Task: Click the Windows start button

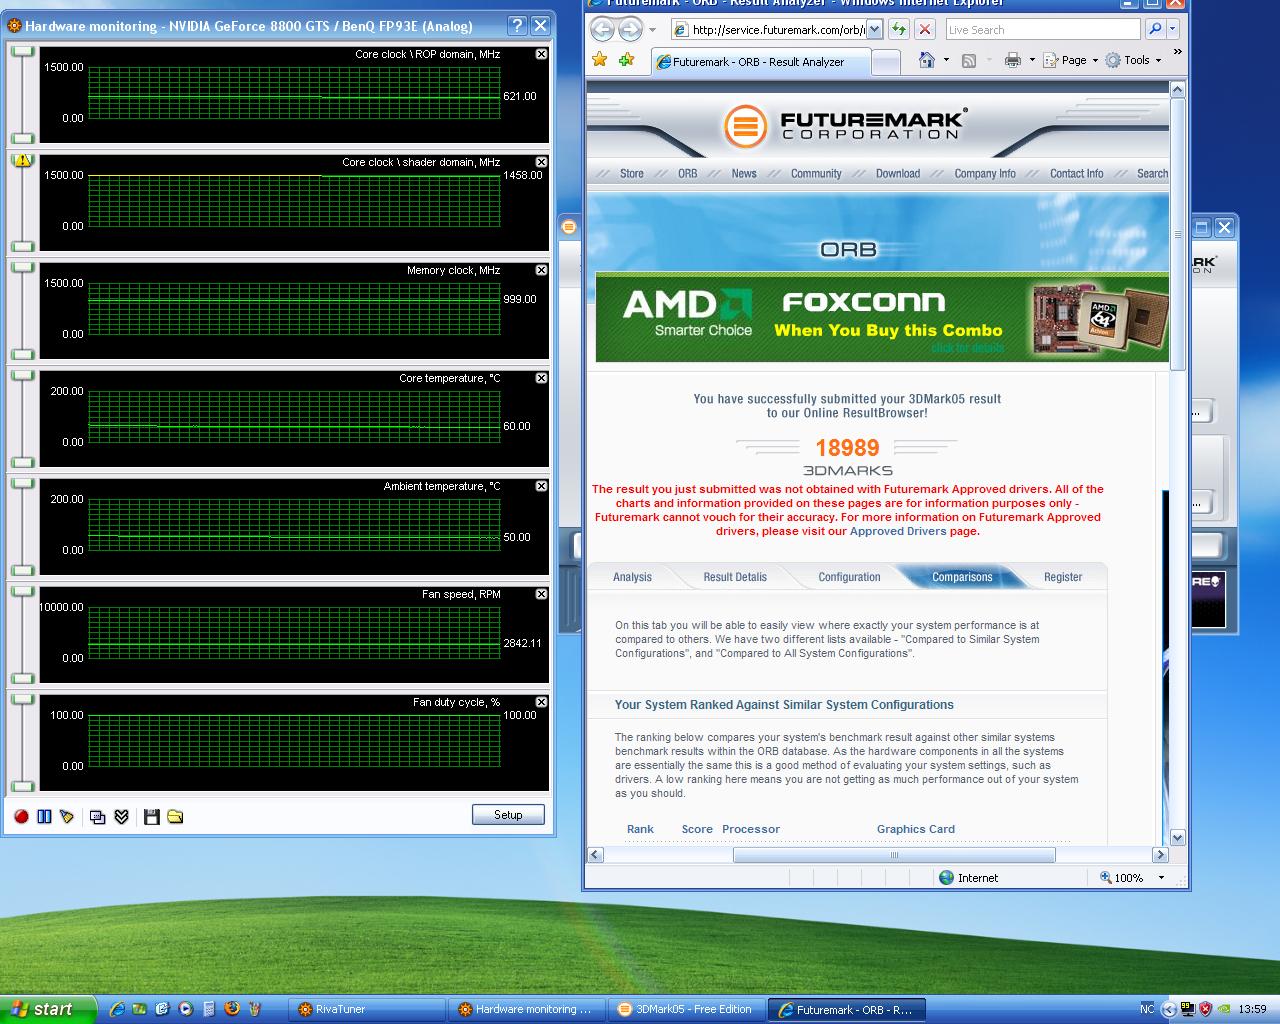Action: click(x=48, y=1009)
